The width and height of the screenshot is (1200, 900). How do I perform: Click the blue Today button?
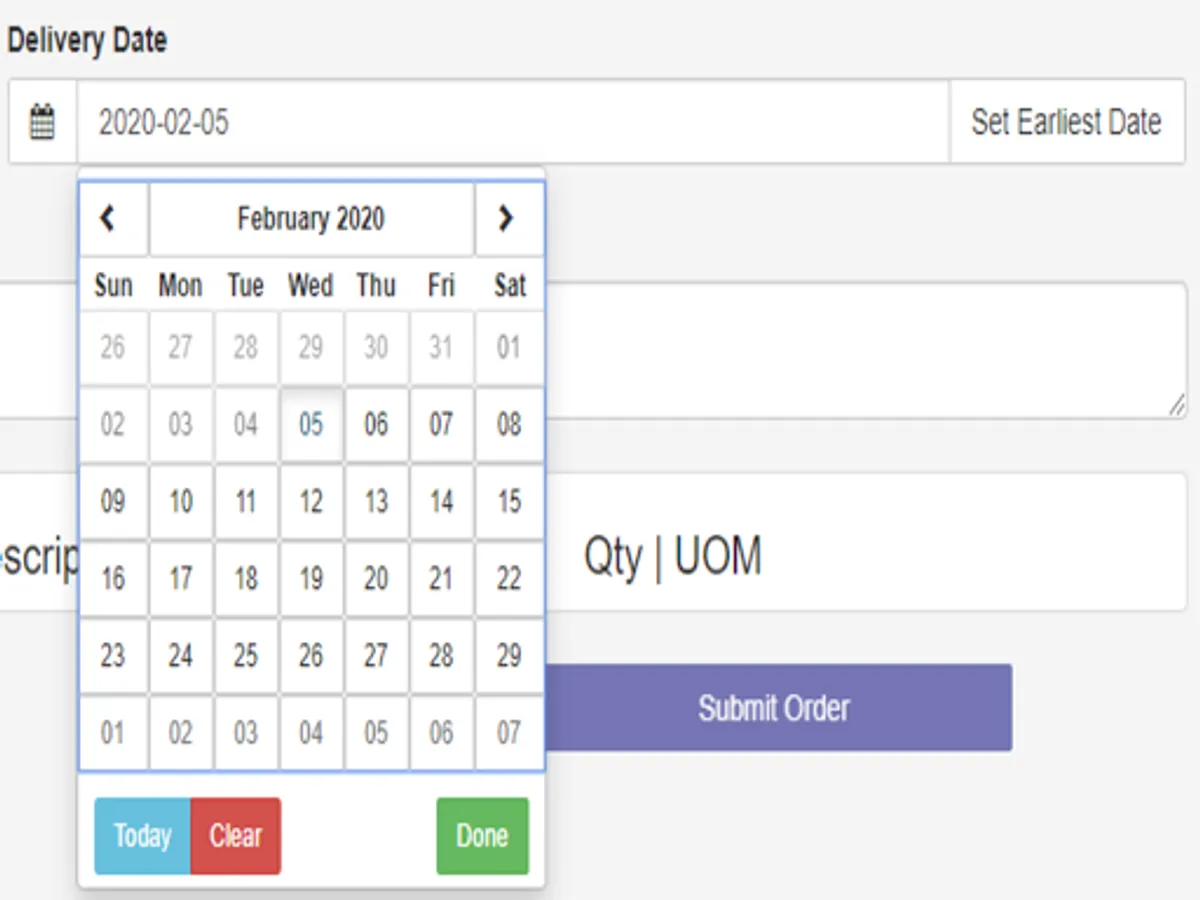point(142,835)
